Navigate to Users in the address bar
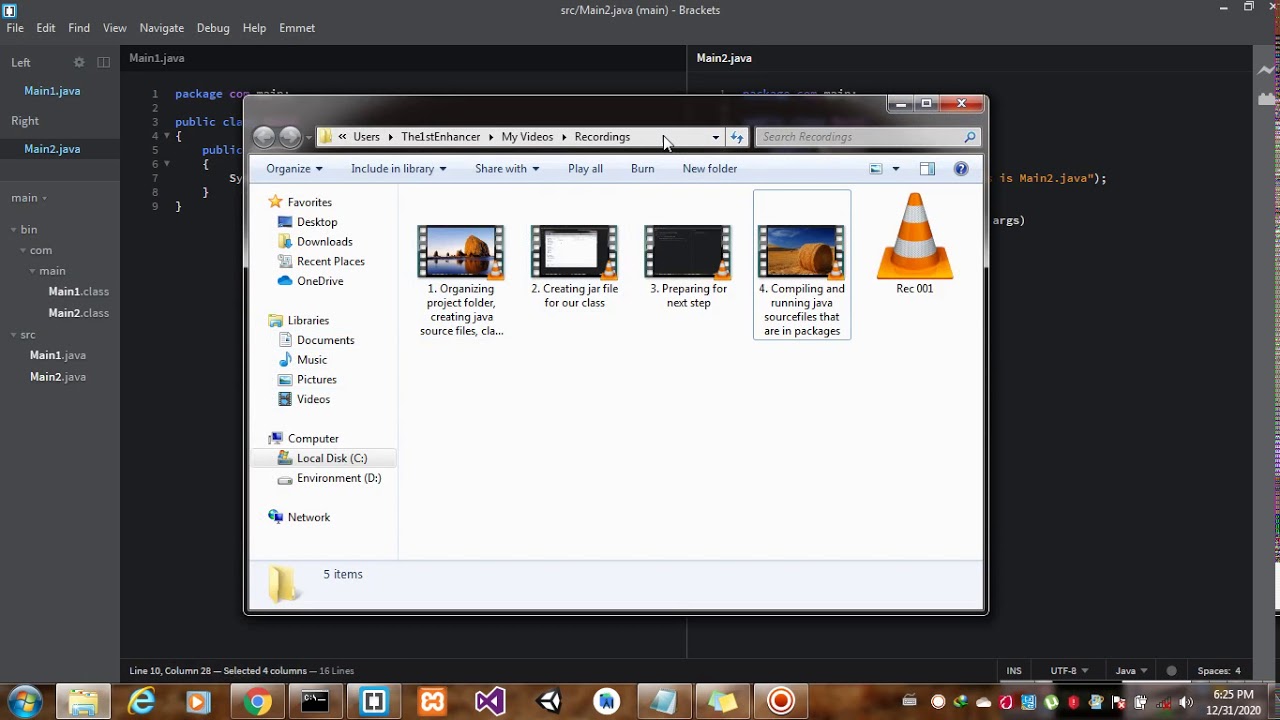The image size is (1280, 720). [x=366, y=137]
